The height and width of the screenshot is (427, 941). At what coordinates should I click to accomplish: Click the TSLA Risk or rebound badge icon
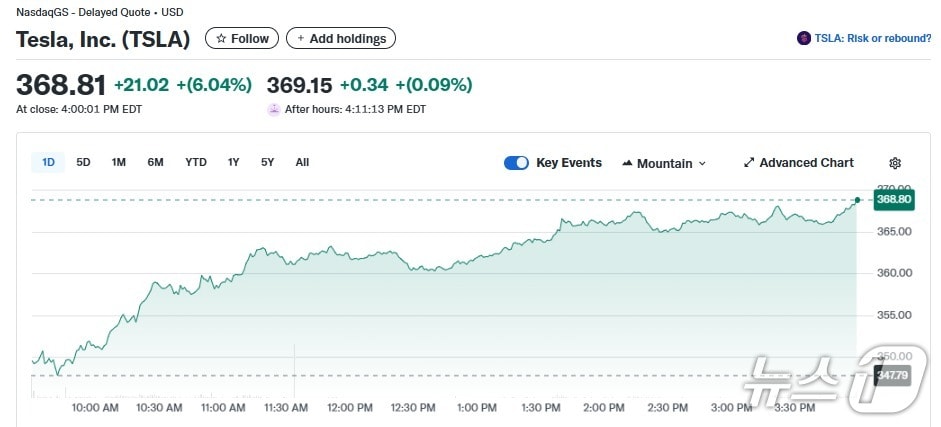tap(804, 38)
